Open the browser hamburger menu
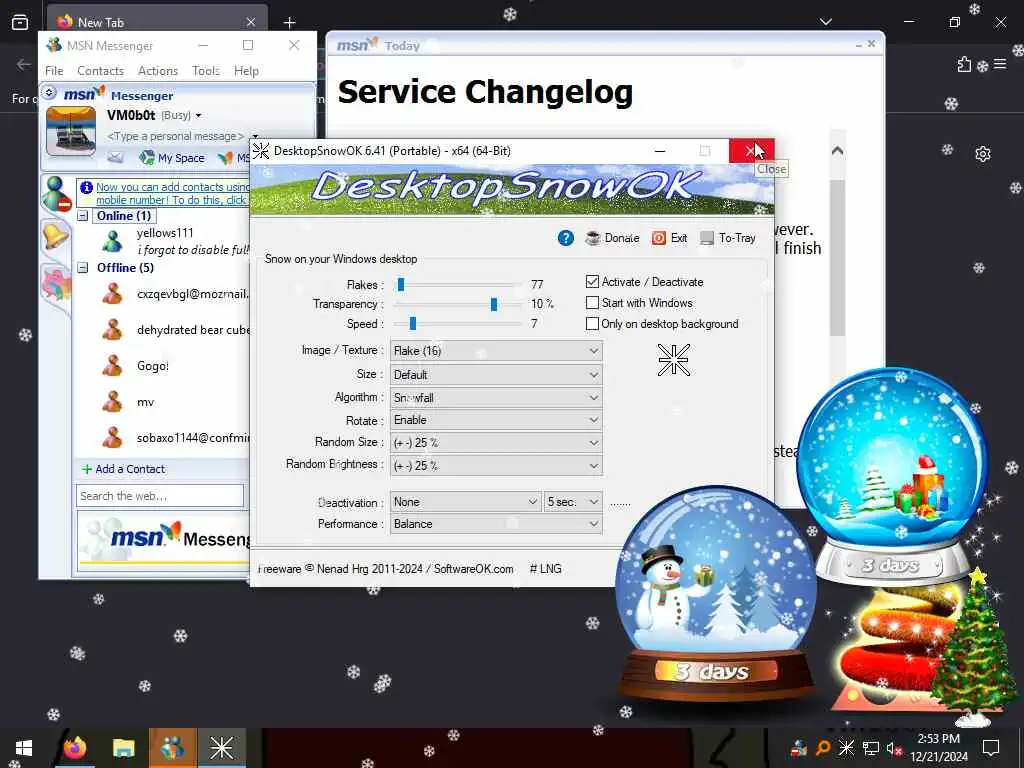This screenshot has height=768, width=1024. pyautogui.click(x=1000, y=64)
